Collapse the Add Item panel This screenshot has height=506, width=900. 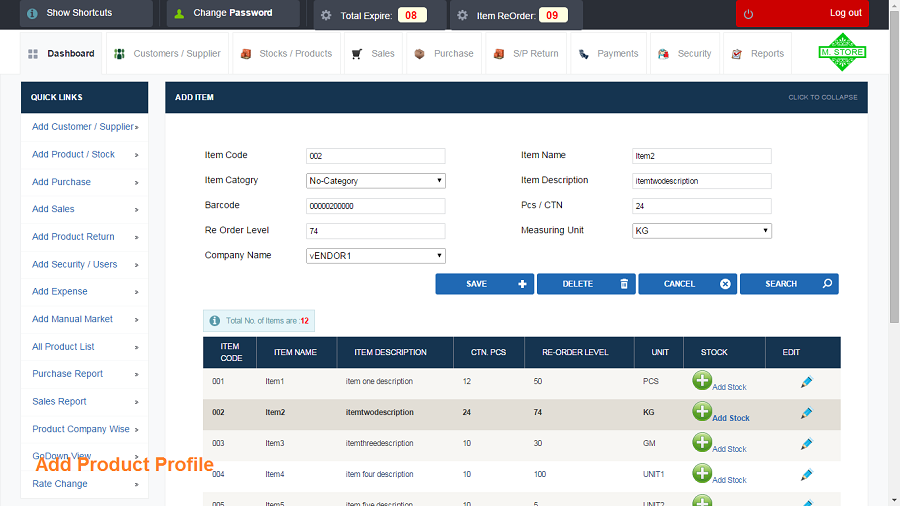[823, 98]
